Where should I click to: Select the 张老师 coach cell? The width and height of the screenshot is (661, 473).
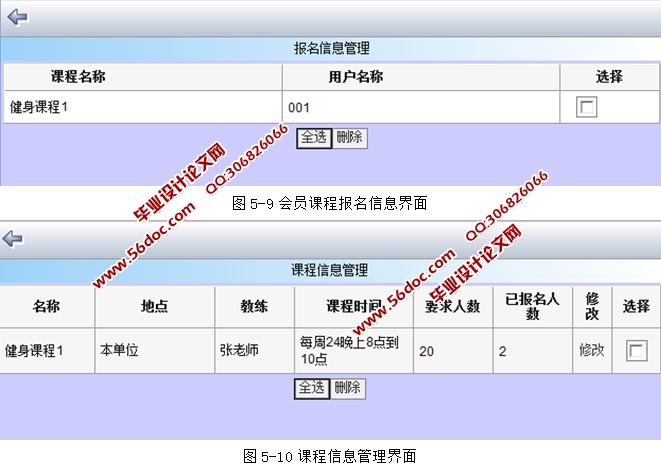coord(254,351)
